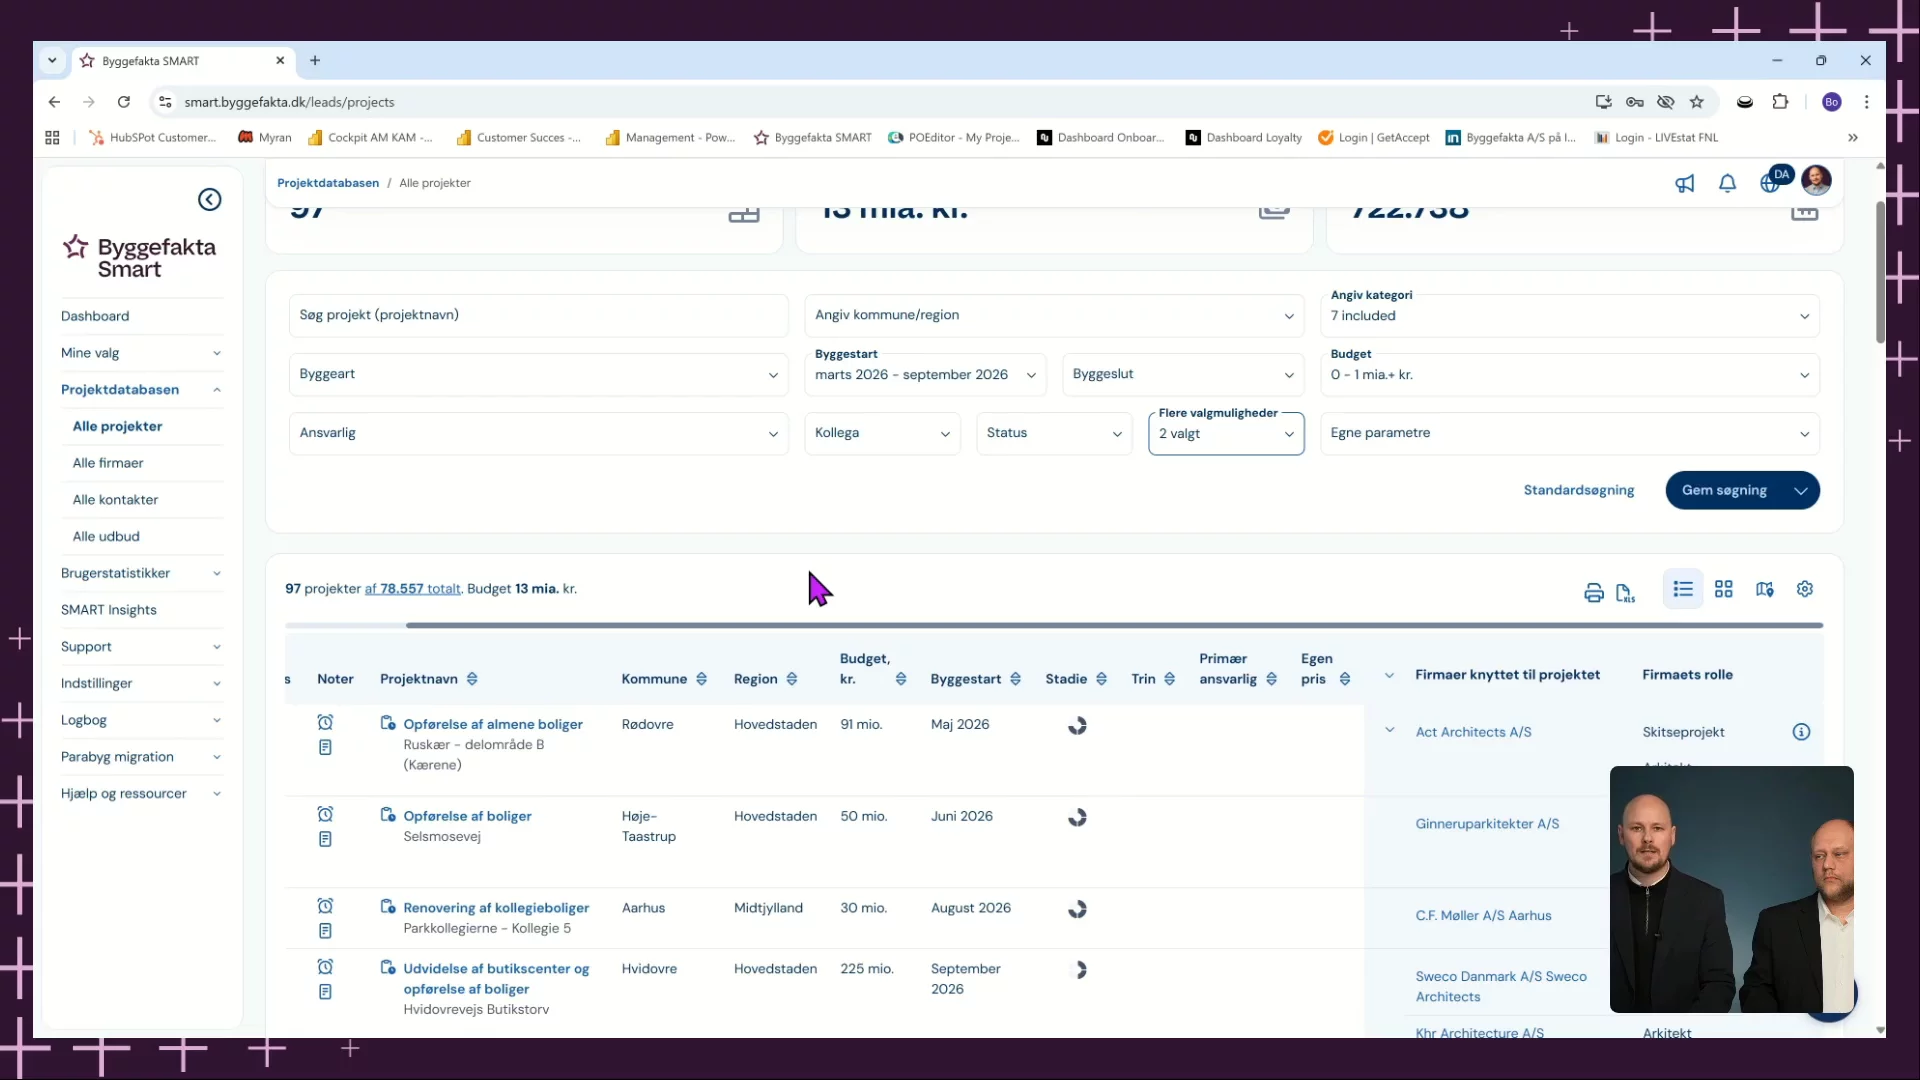Click the megaphone announcements icon
The height and width of the screenshot is (1080, 1920).
1685,183
